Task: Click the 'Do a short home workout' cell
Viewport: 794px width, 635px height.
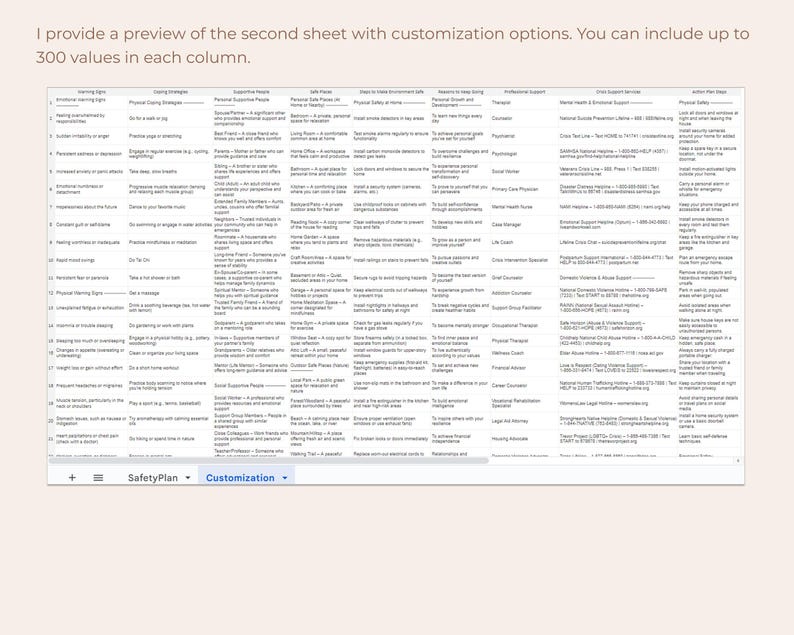Action: [171, 368]
